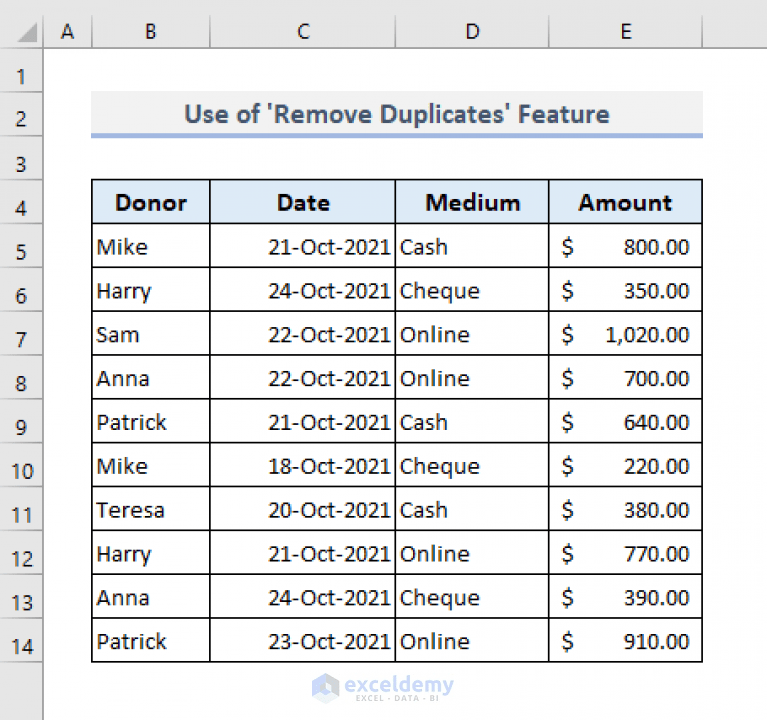This screenshot has width=767, height=720.
Task: Select row 6 header
Action: [21, 290]
